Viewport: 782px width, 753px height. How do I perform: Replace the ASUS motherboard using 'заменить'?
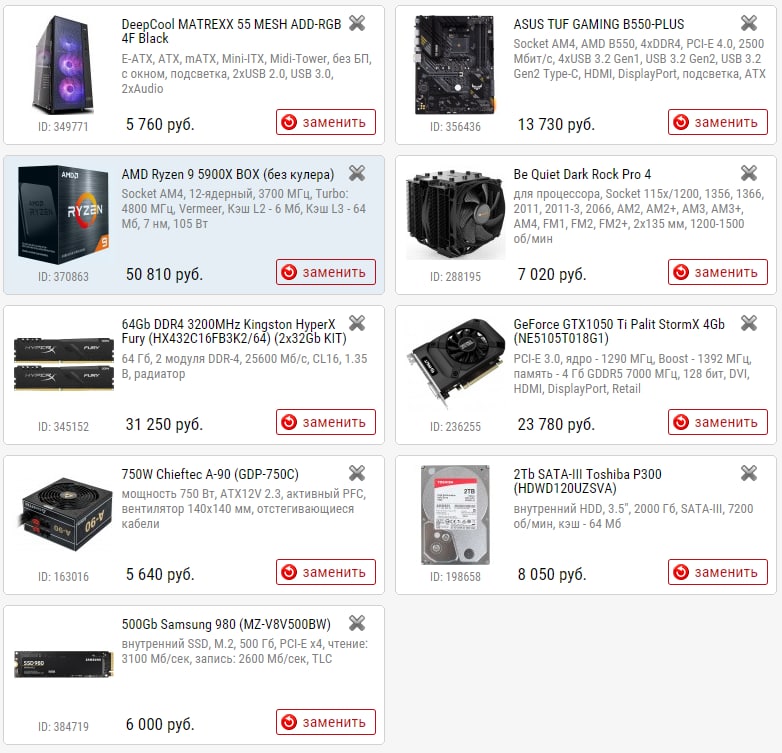pos(718,122)
